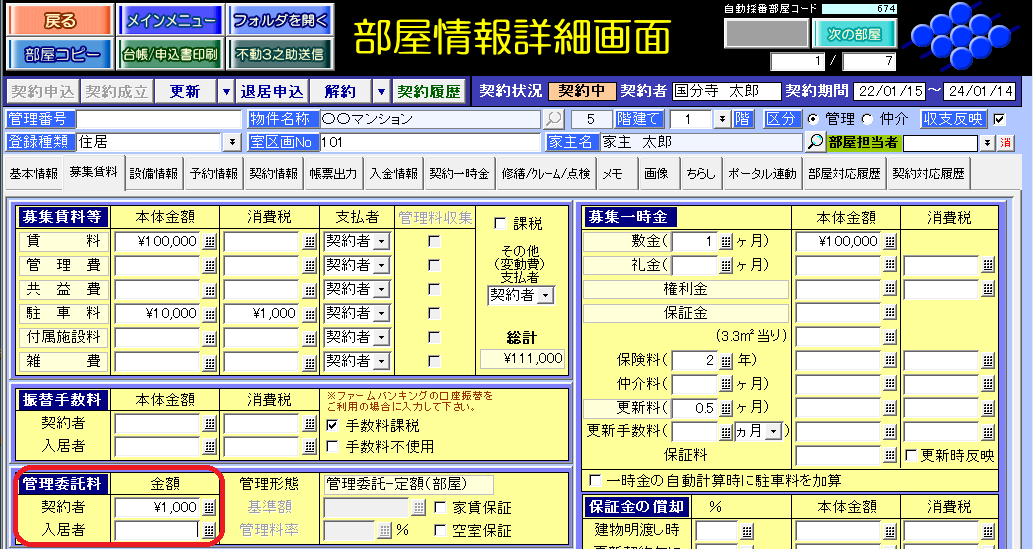Open dropdown arrow next to 更新 button

(225, 92)
